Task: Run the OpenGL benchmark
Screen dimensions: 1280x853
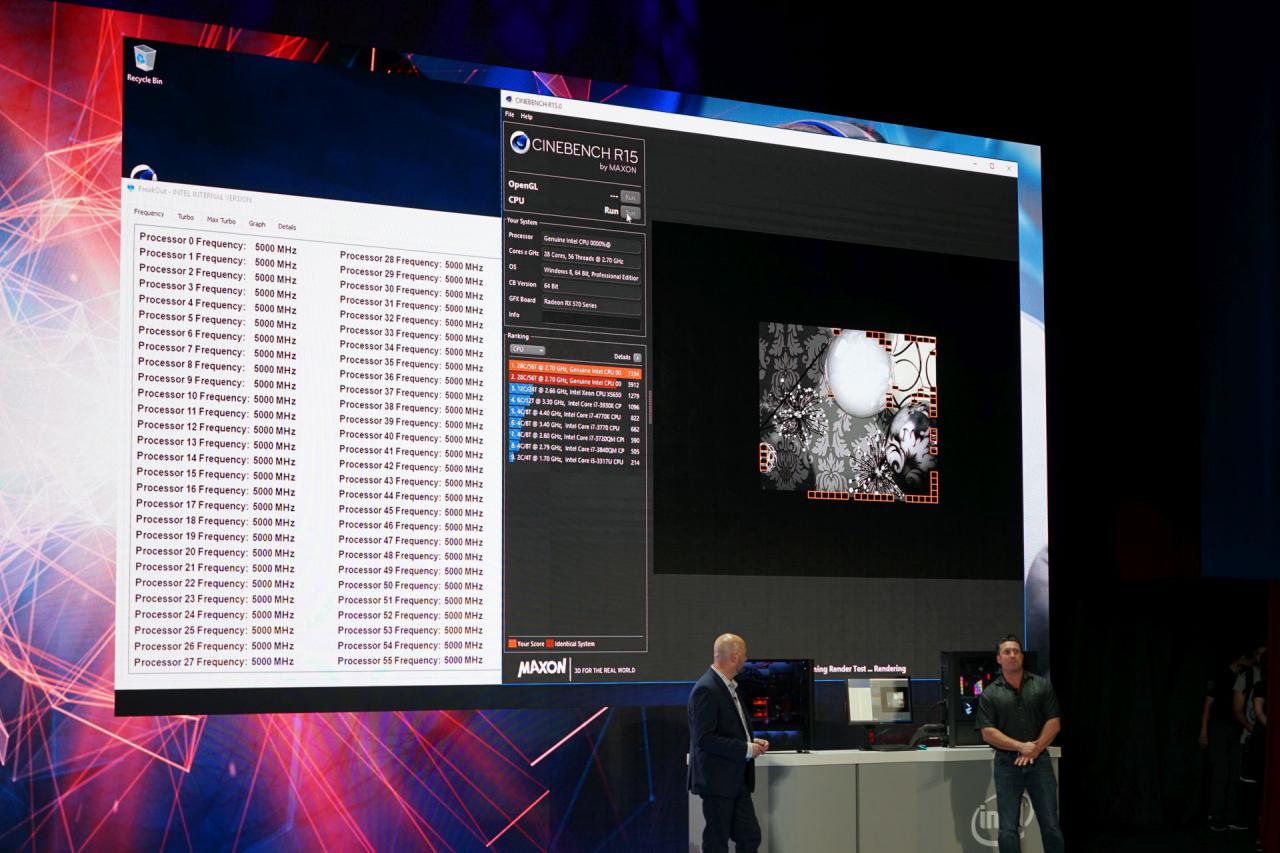Action: pos(630,197)
